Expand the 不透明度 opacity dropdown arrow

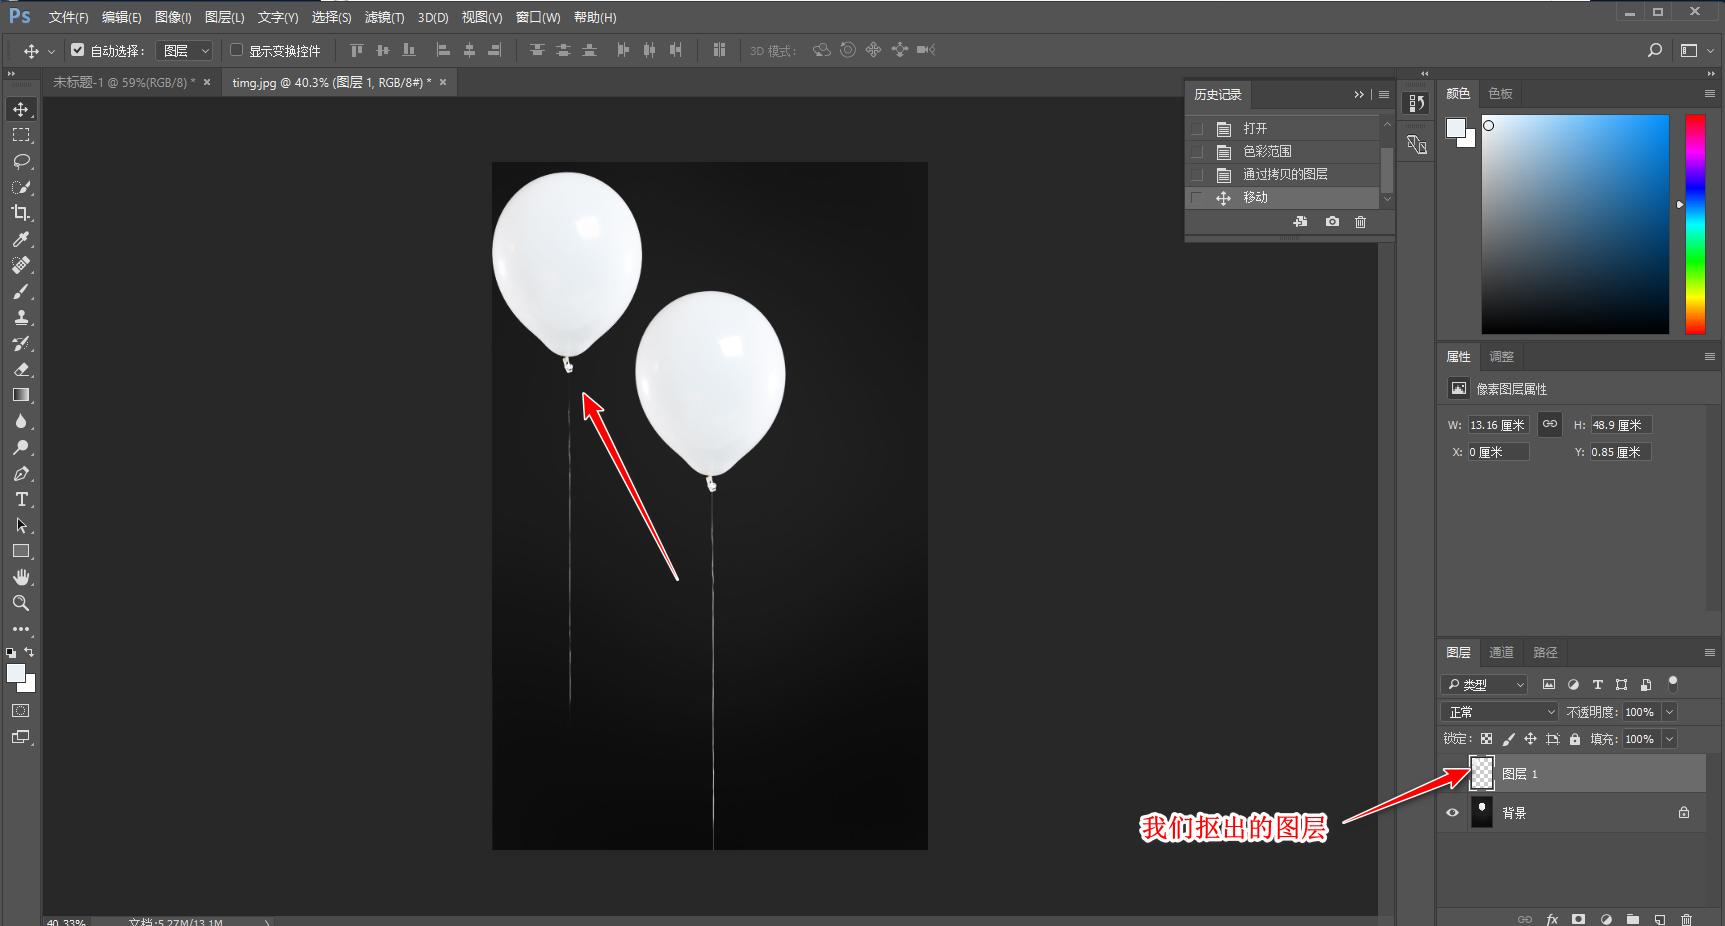coord(1669,712)
